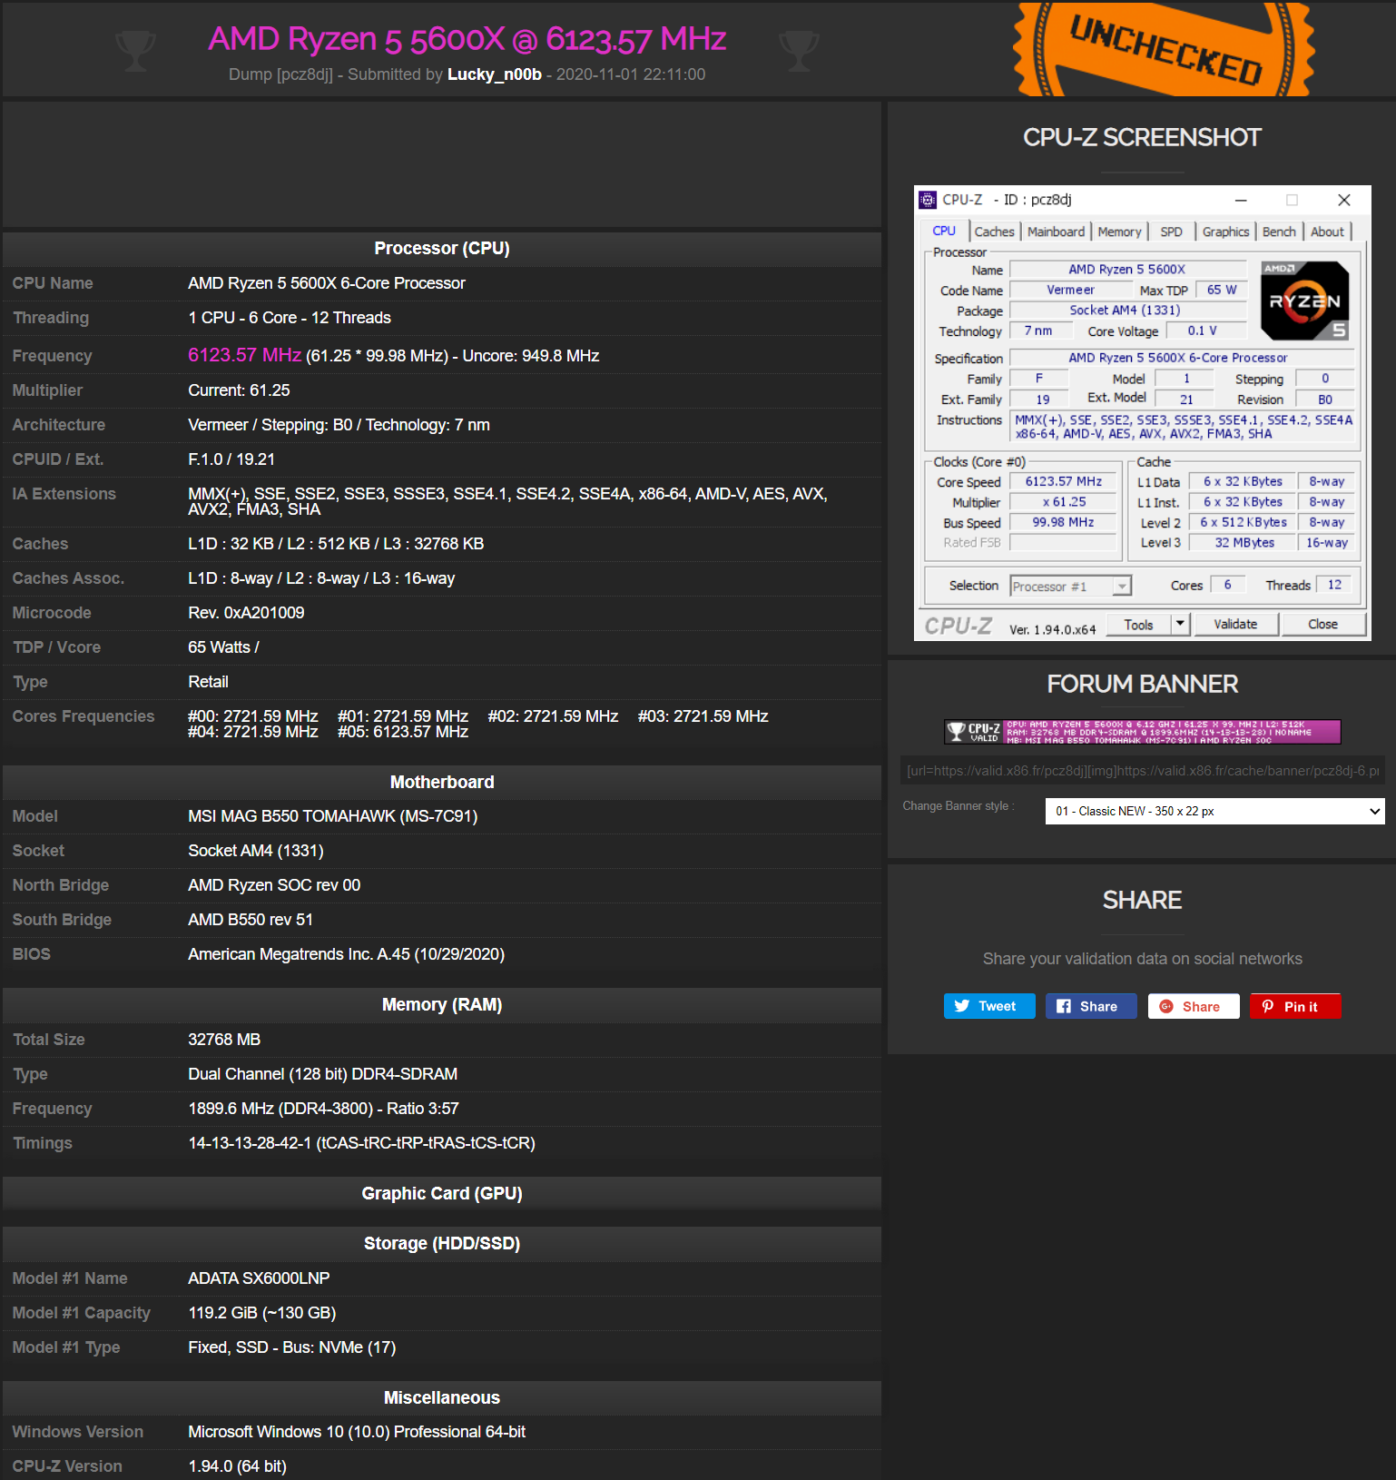Screen dimensions: 1396x1480
Task: Click the Technology 7 nm field
Action: click(x=1039, y=331)
